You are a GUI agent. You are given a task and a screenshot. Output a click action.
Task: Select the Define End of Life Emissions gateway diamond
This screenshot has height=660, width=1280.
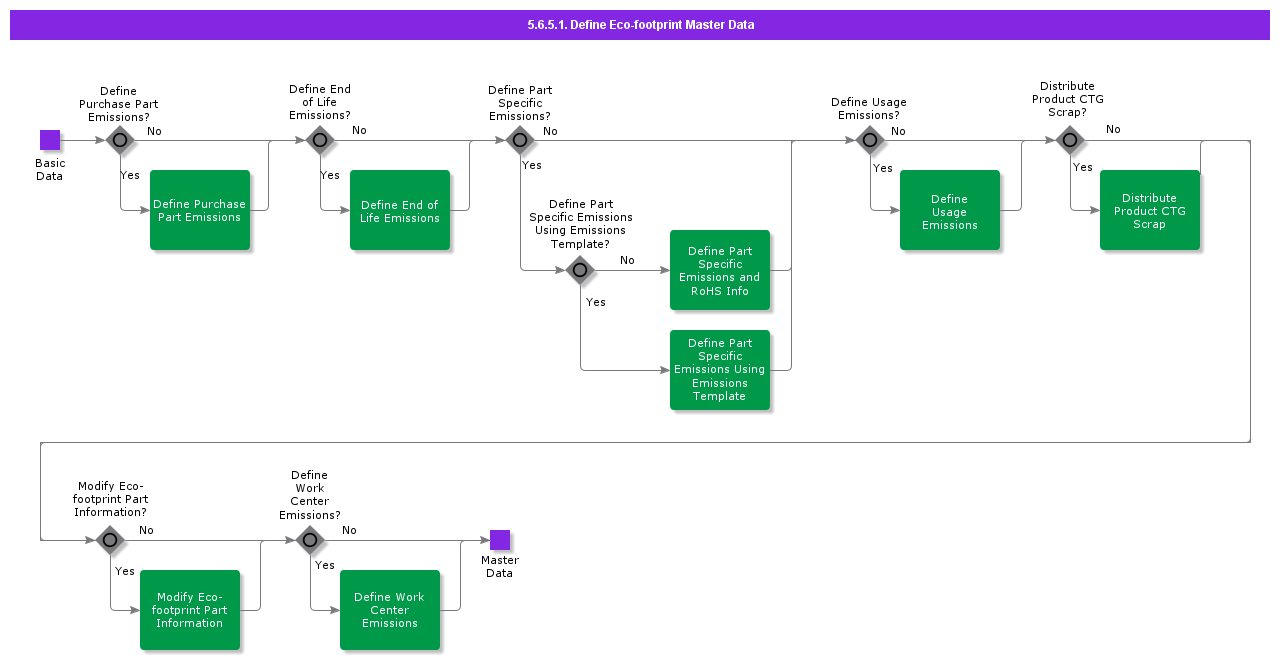320,140
